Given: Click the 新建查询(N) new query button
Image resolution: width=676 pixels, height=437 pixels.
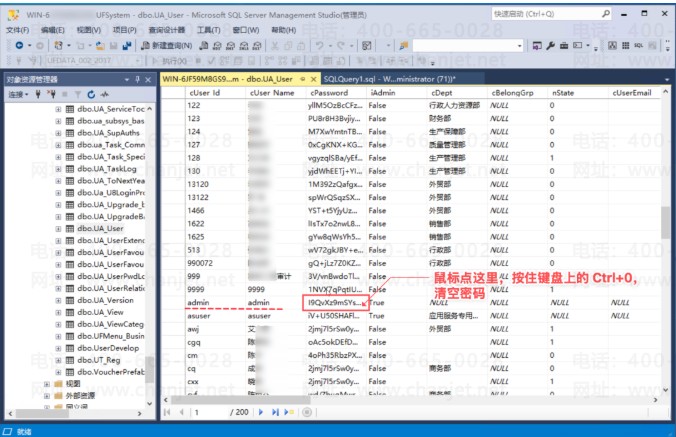Looking at the screenshot, I should point(166,45).
